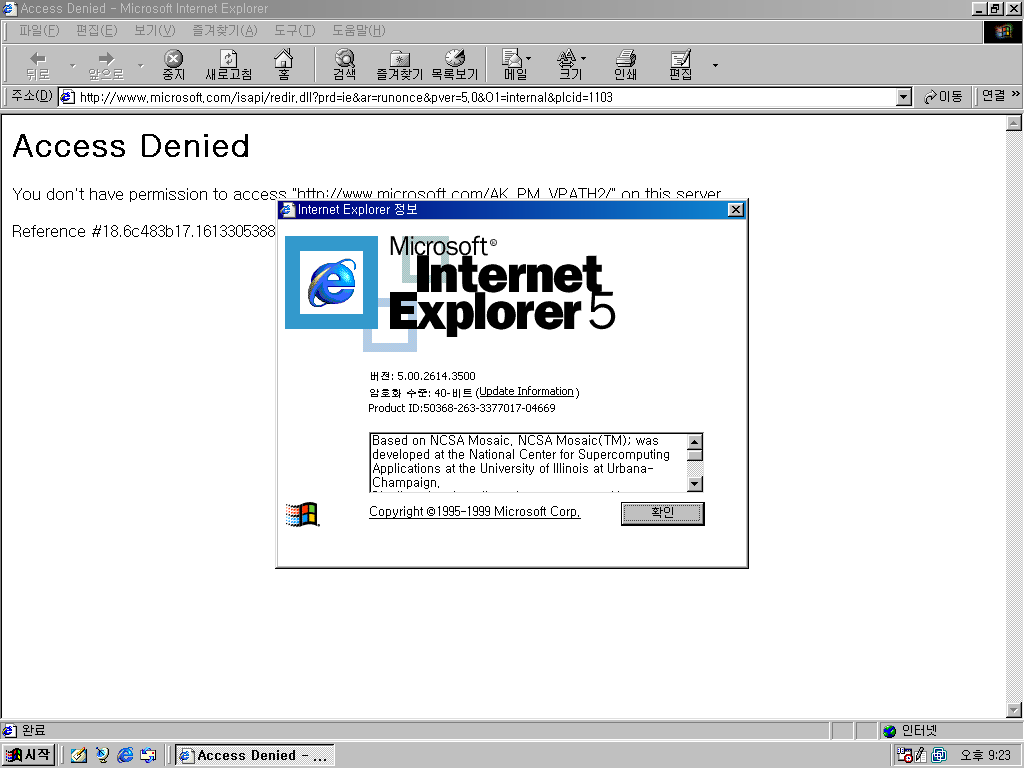Click the 버전: 5.00.2614.3500 text

point(423,376)
